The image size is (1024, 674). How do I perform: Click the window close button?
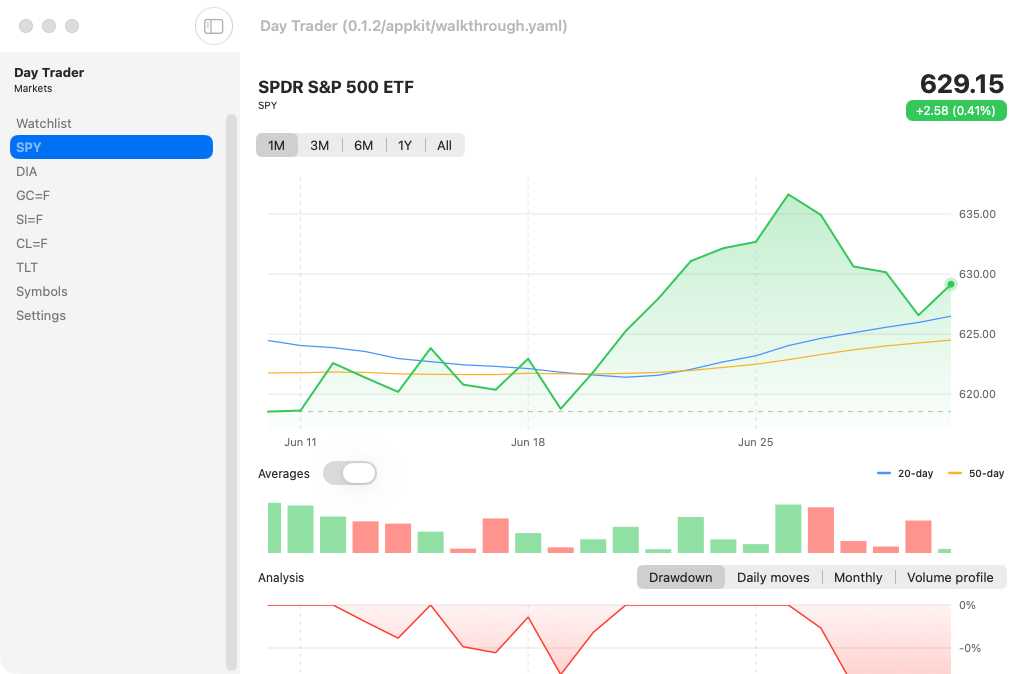click(x=26, y=26)
